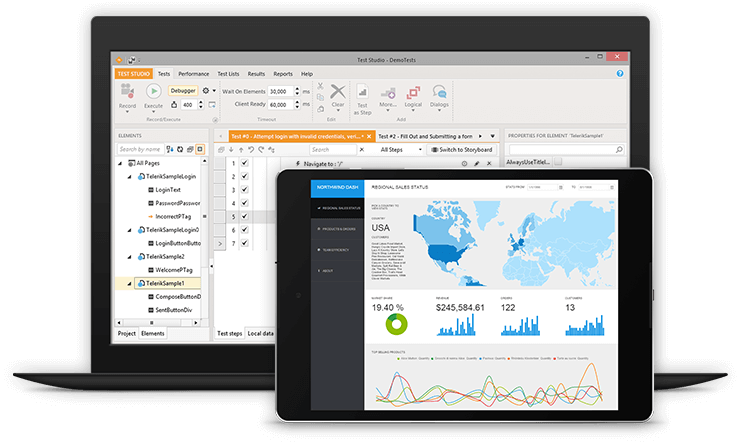The image size is (741, 442).
Task: Open Products & Orders in dashboard sidebar
Action: 337,229
